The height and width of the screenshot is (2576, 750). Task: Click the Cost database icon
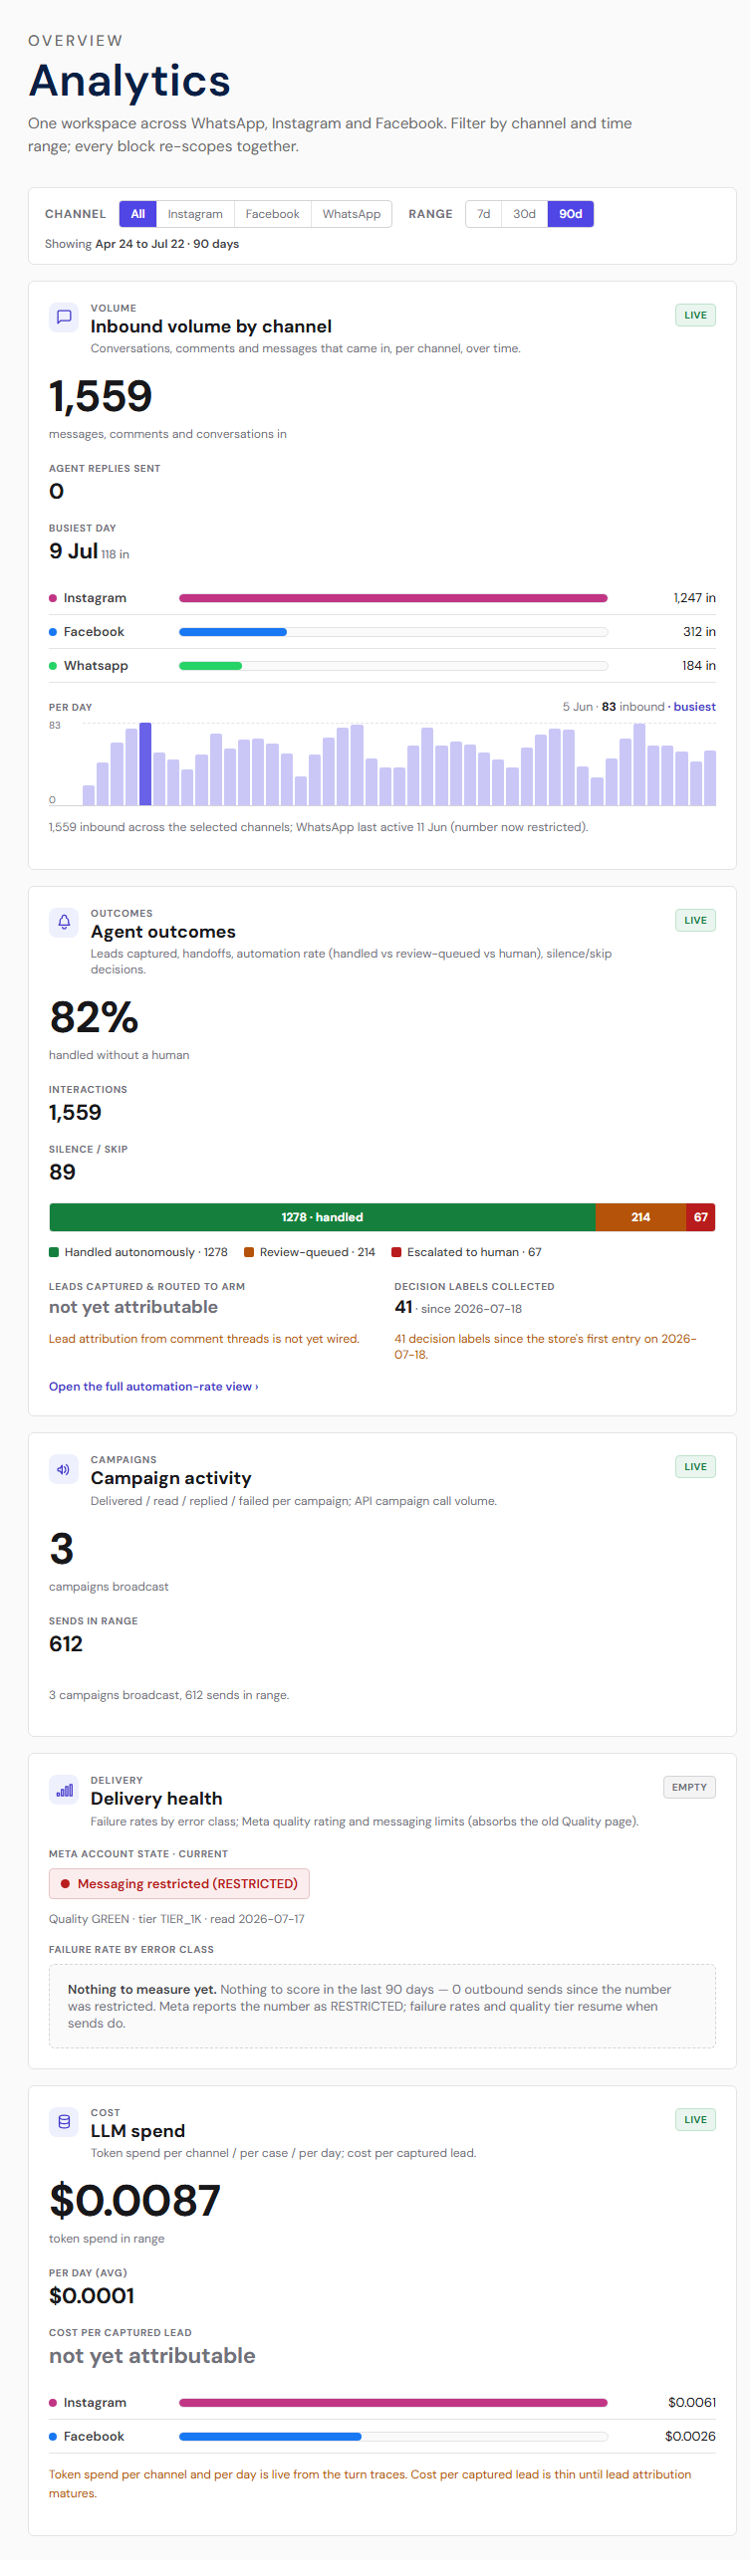(x=64, y=2122)
